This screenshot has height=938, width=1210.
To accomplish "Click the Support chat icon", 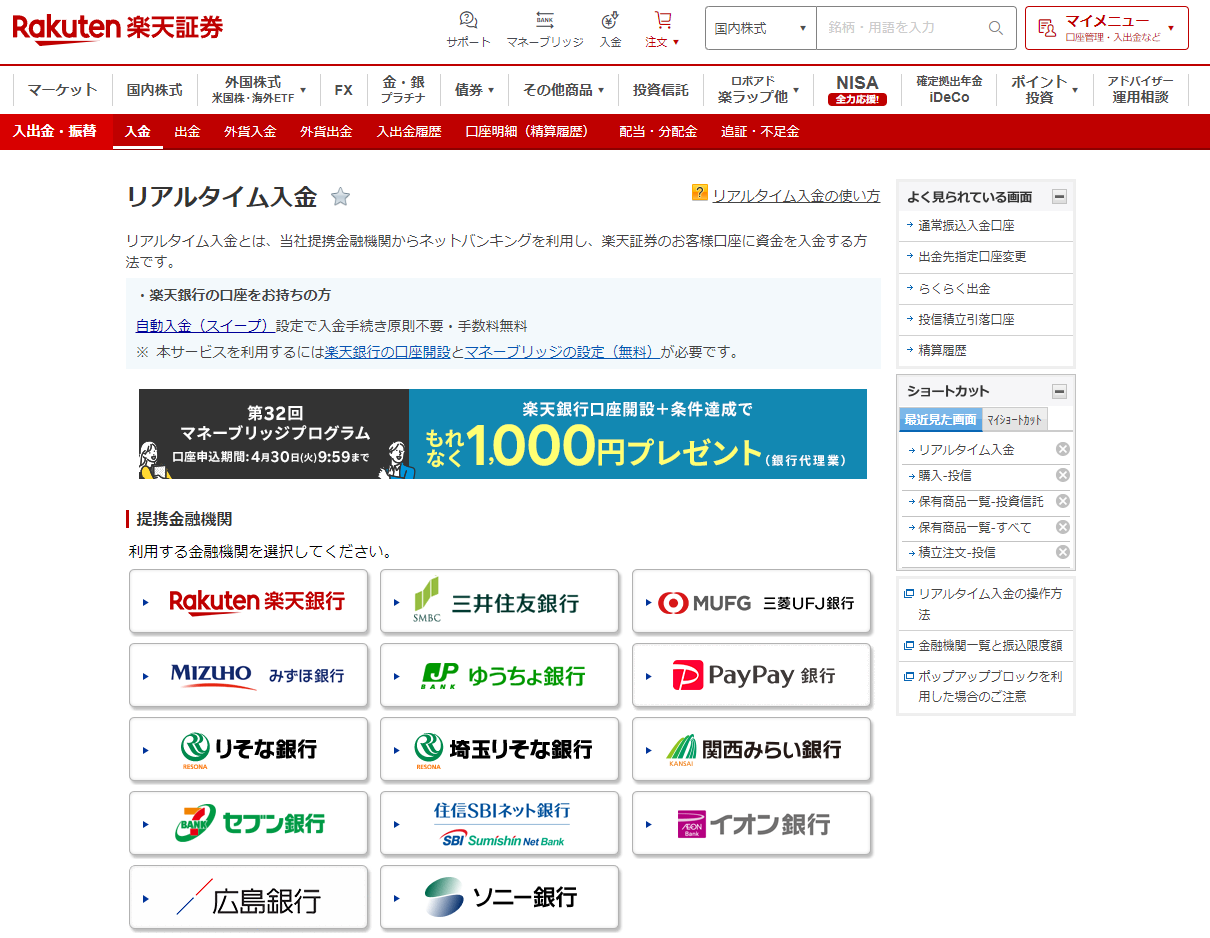I will coord(468,20).
